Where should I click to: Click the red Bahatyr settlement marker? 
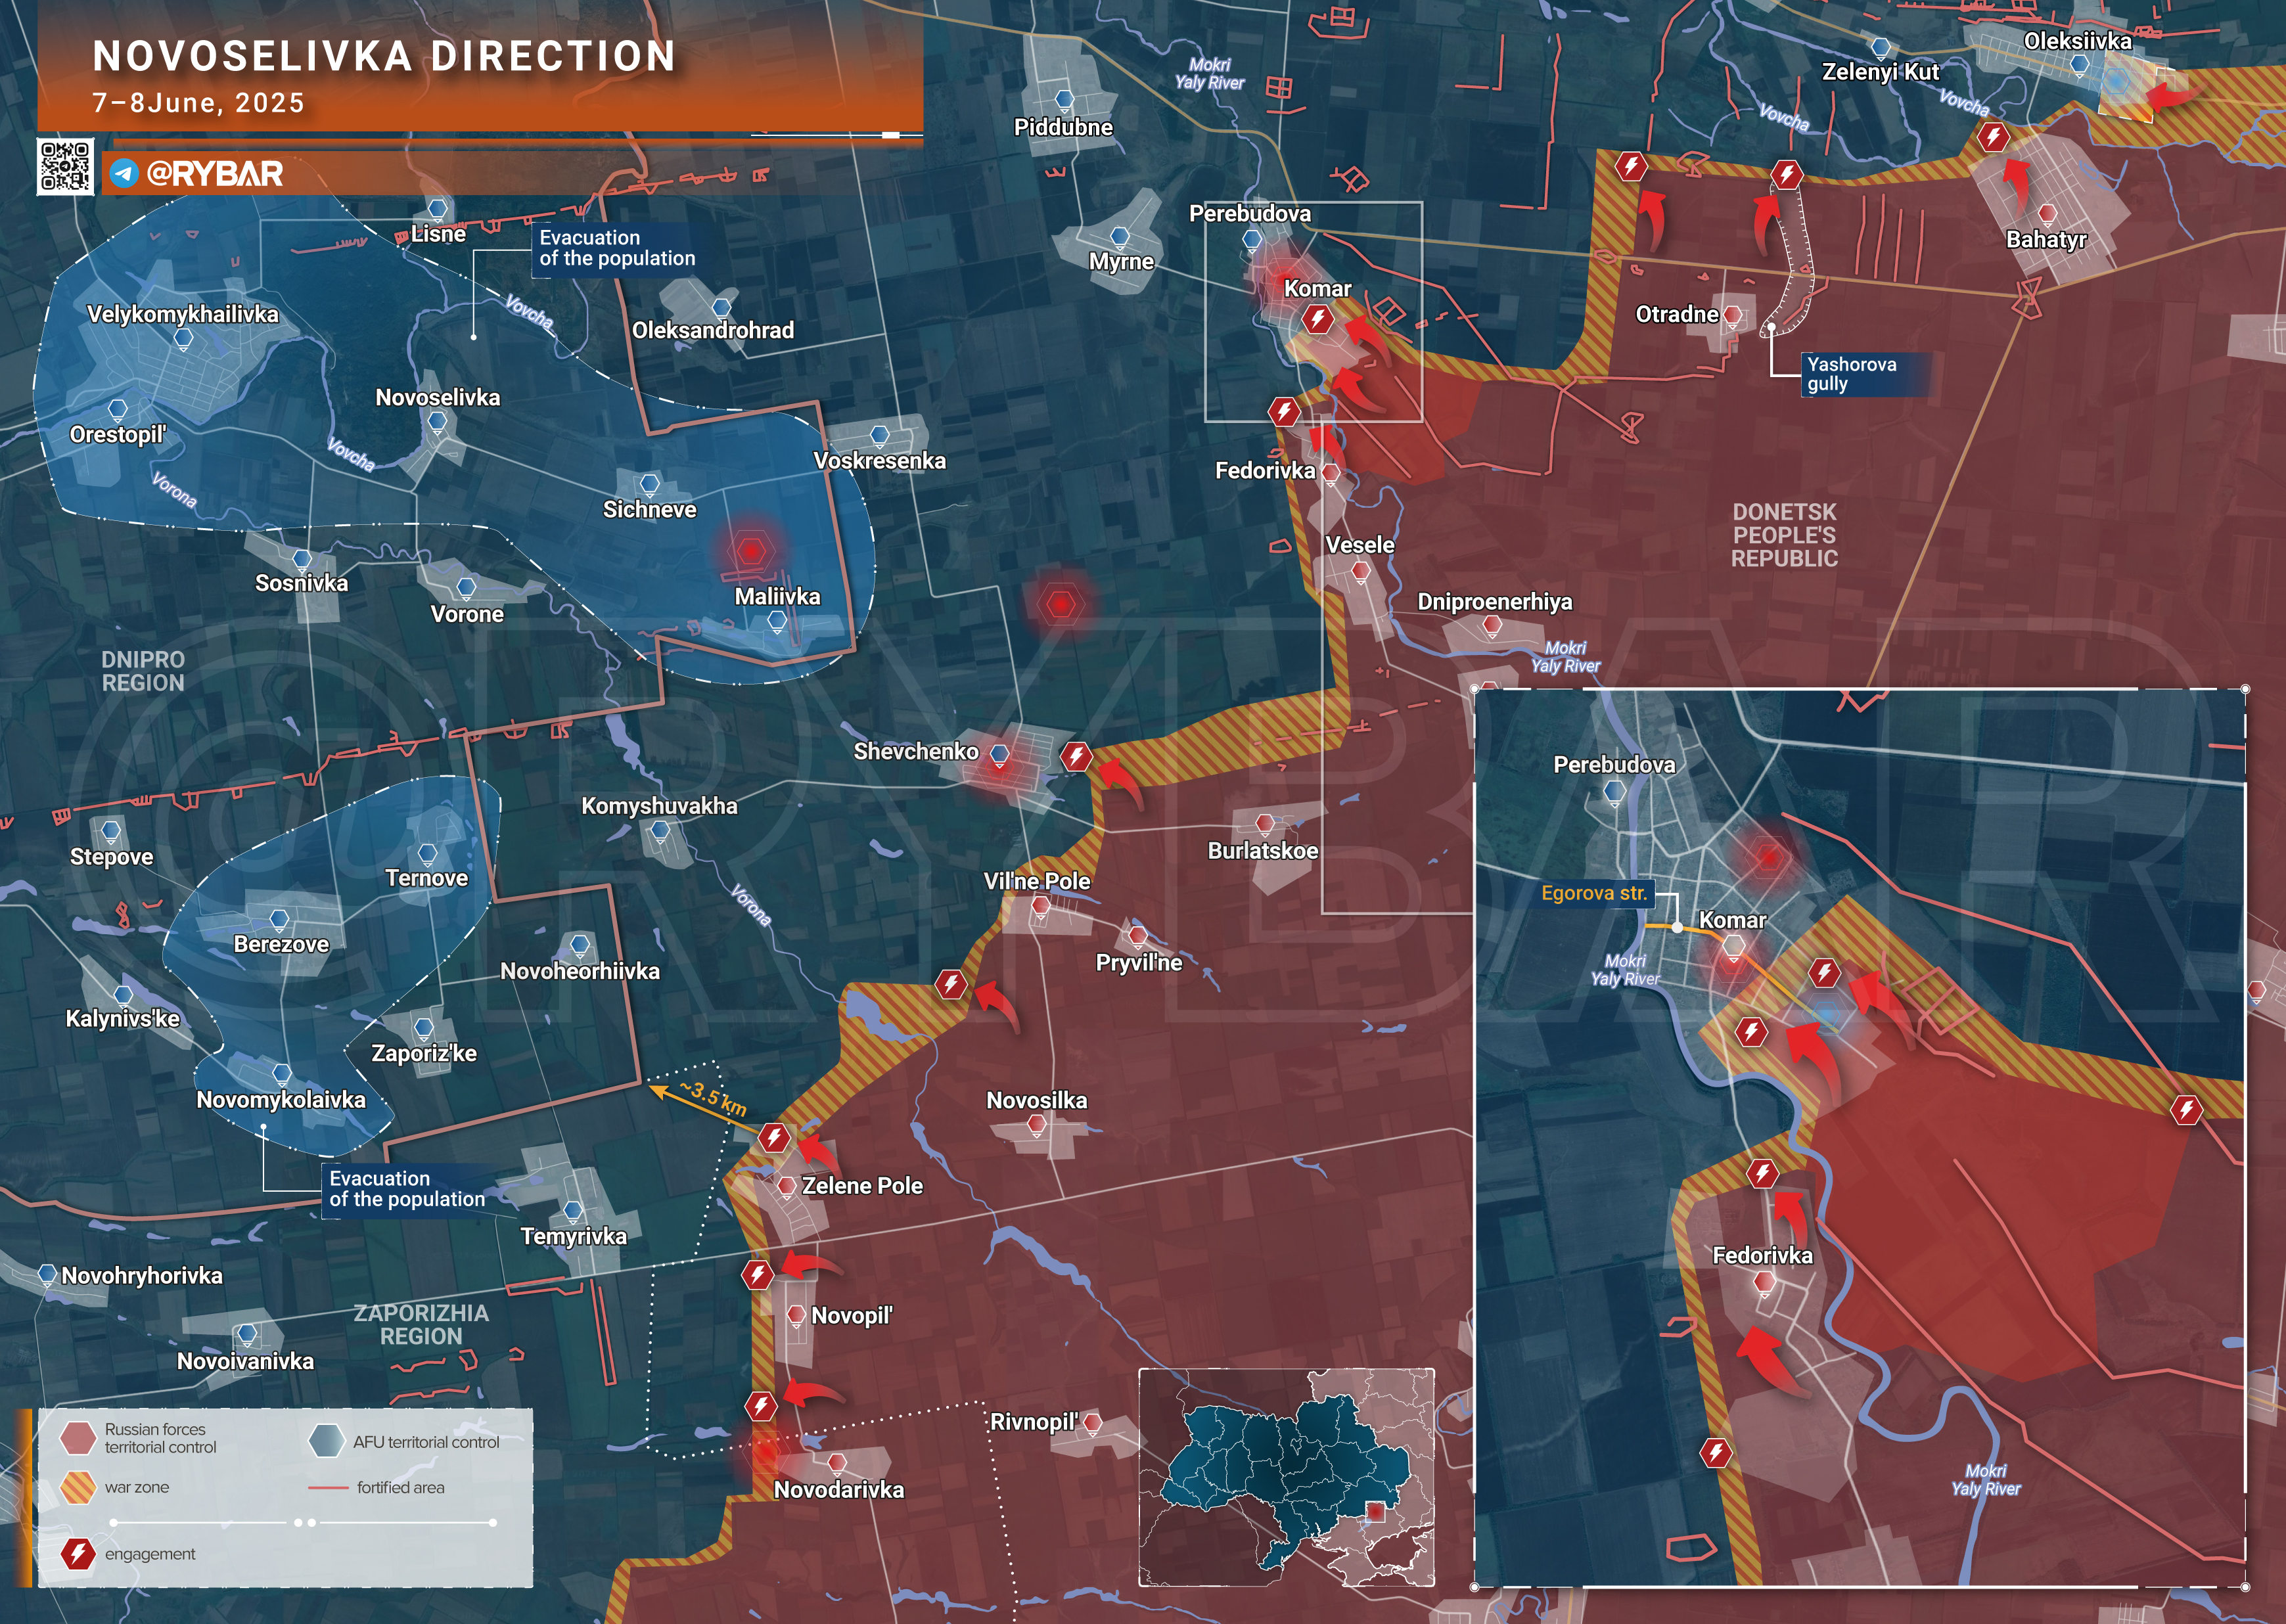click(2047, 214)
